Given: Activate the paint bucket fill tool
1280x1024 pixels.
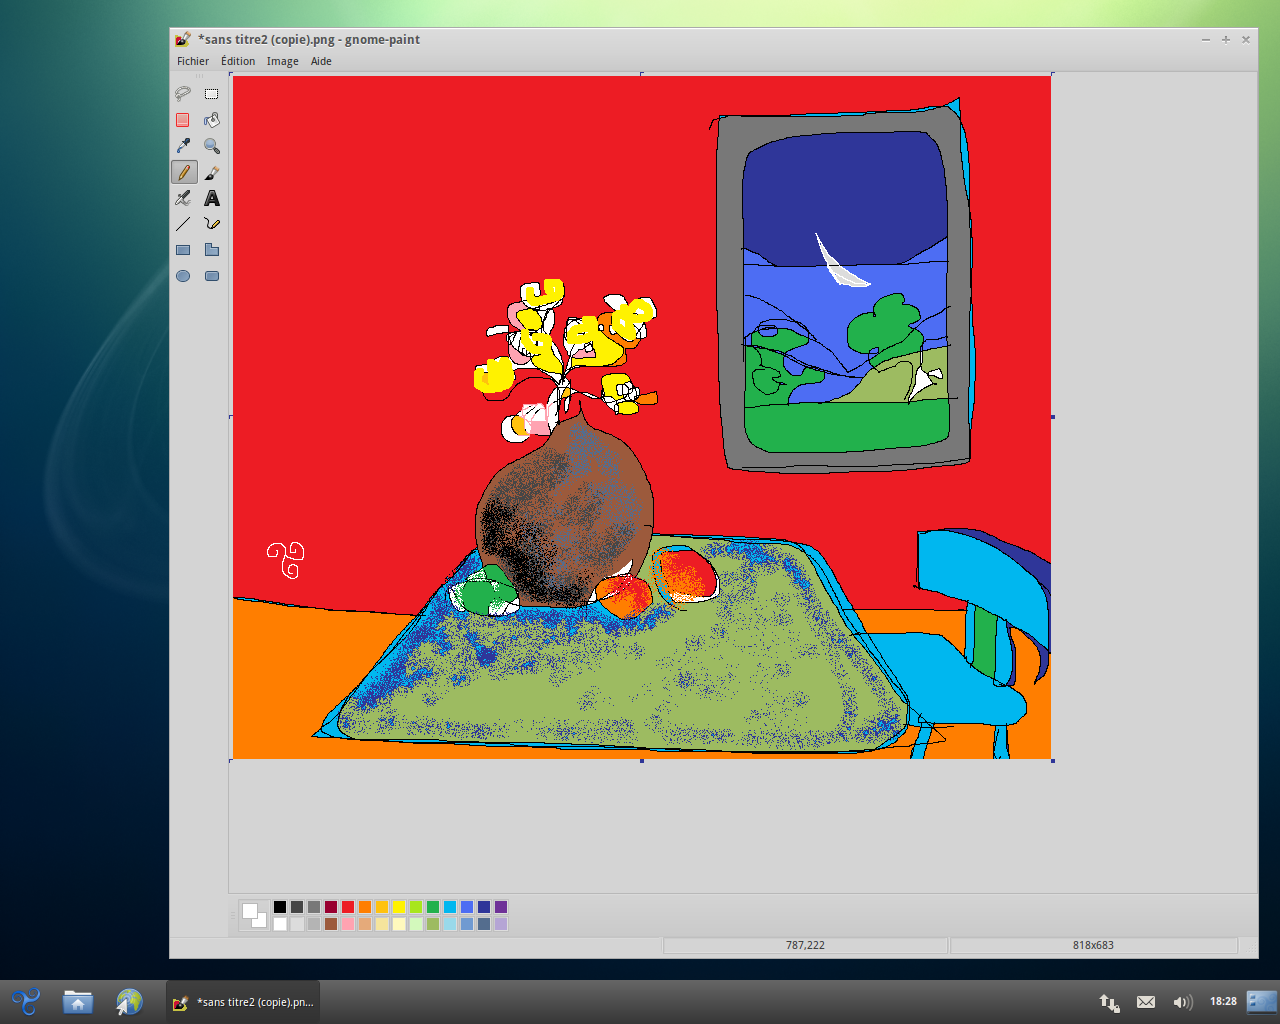Looking at the screenshot, I should tap(212, 120).
